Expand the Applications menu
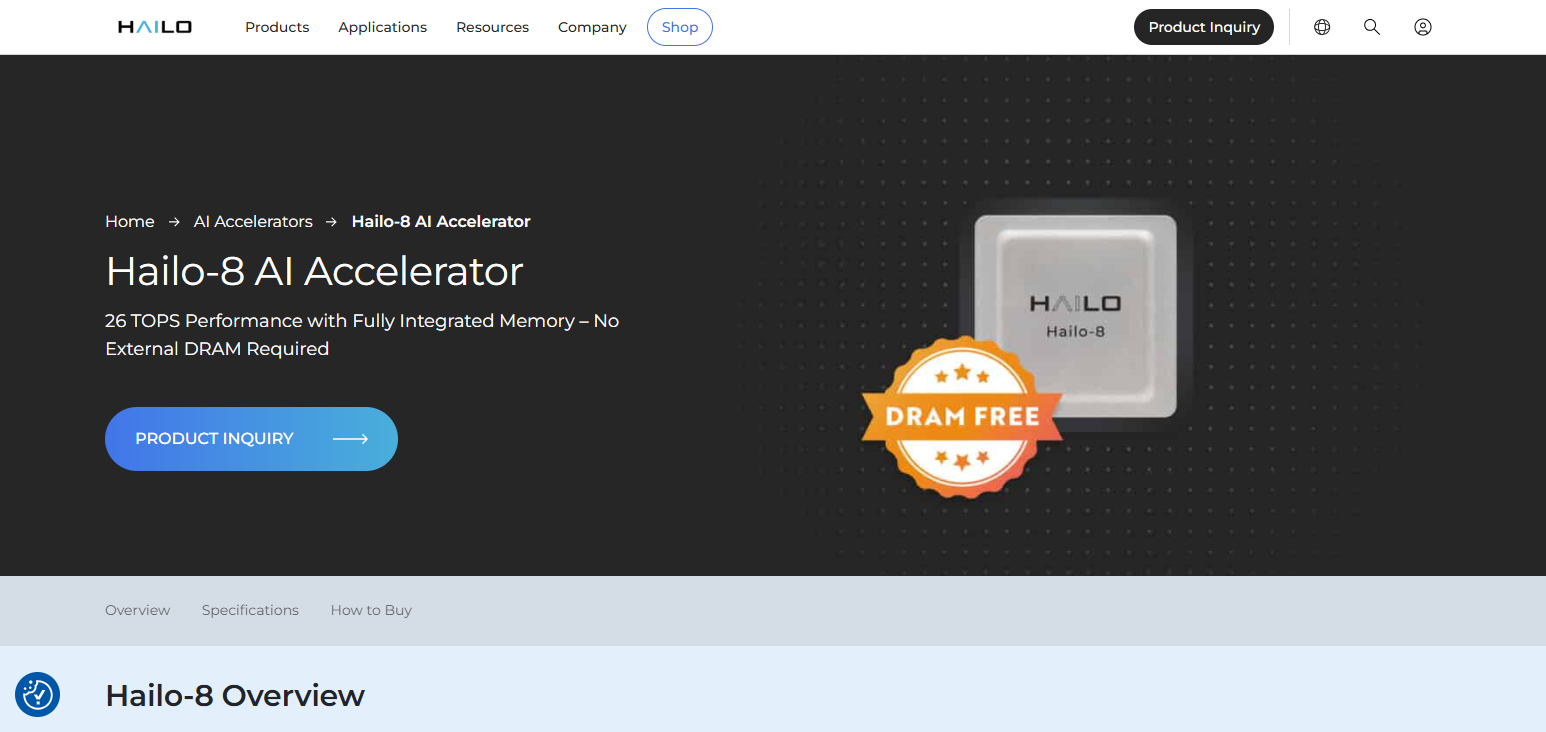Screen dimensions: 1546x732 [383, 27]
